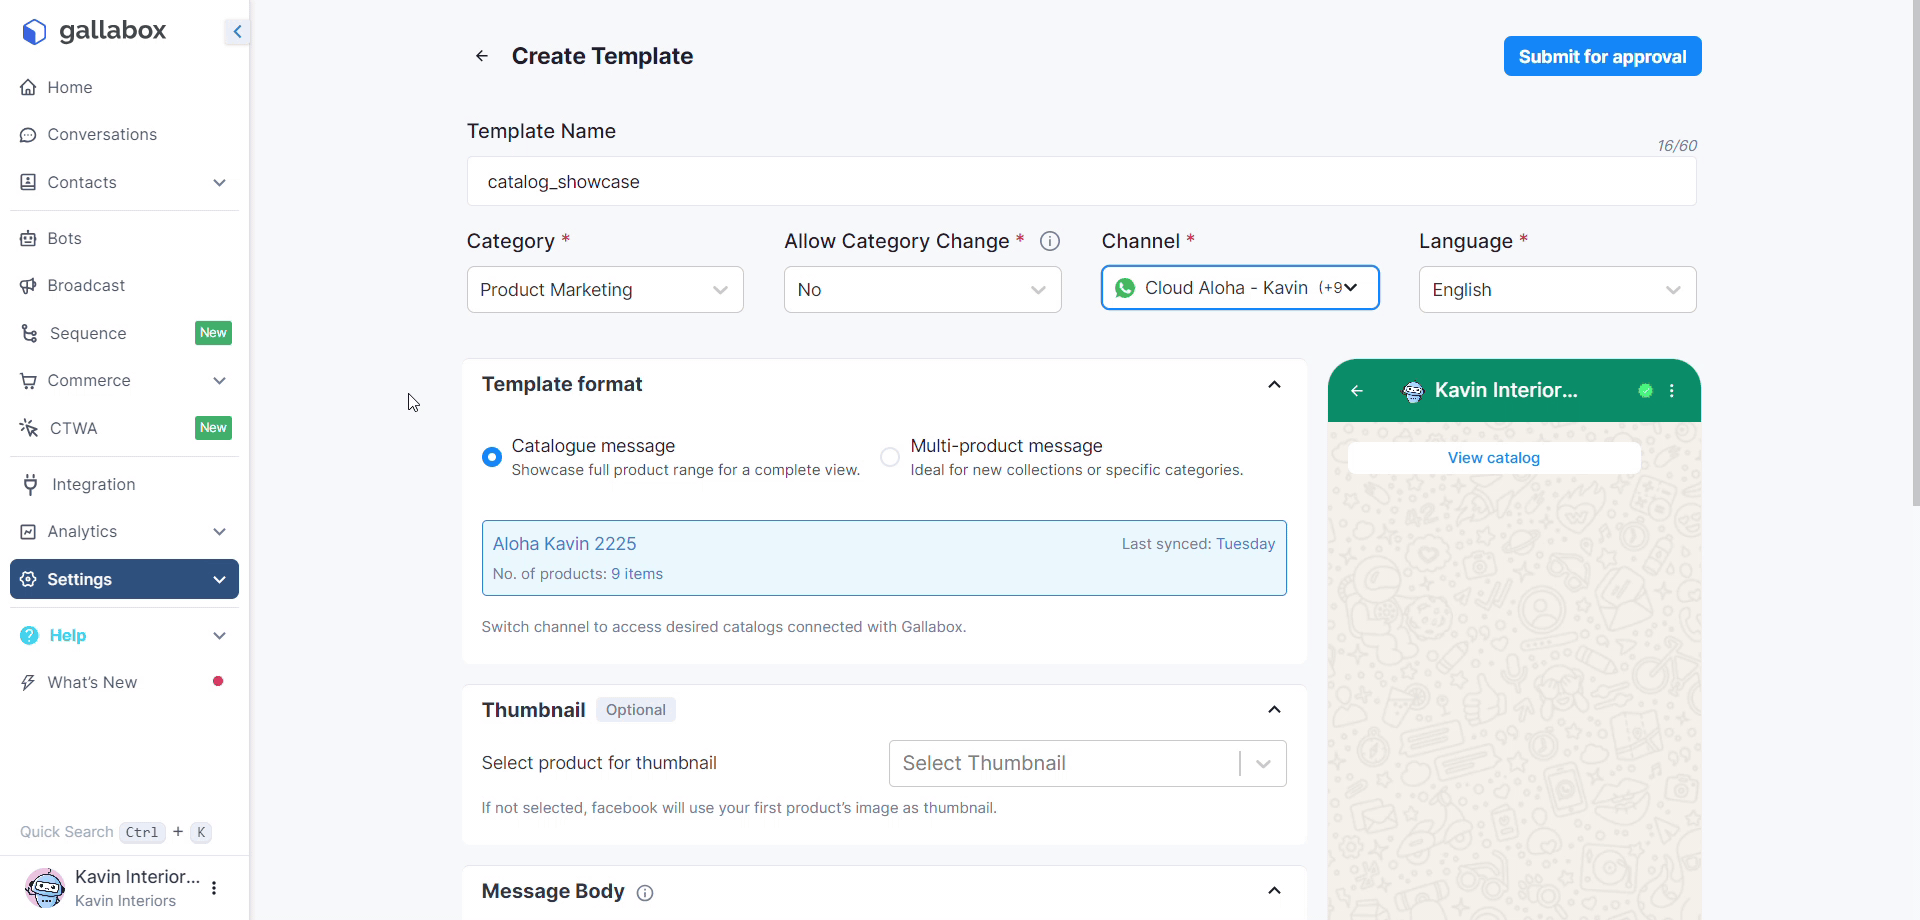Collapse the sidebar with the chevron button
Viewport: 1920px width, 920px height.
(237, 32)
